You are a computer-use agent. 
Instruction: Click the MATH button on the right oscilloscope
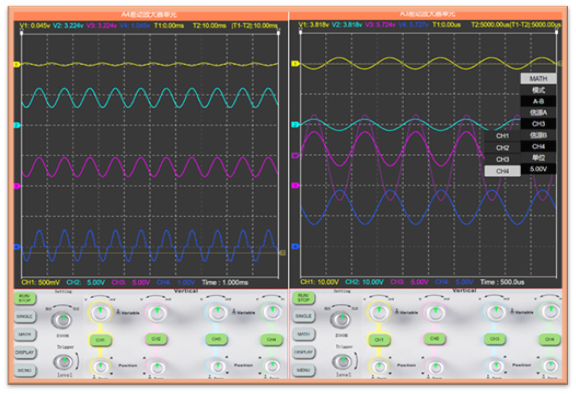pos(303,334)
